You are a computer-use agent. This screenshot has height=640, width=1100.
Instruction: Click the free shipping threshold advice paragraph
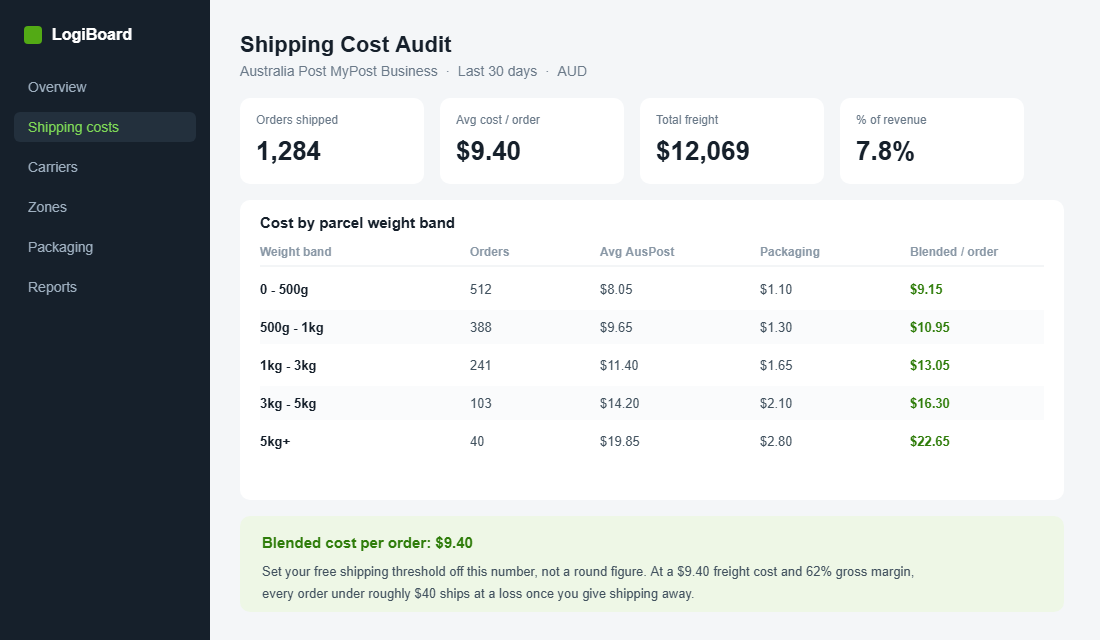(588, 582)
